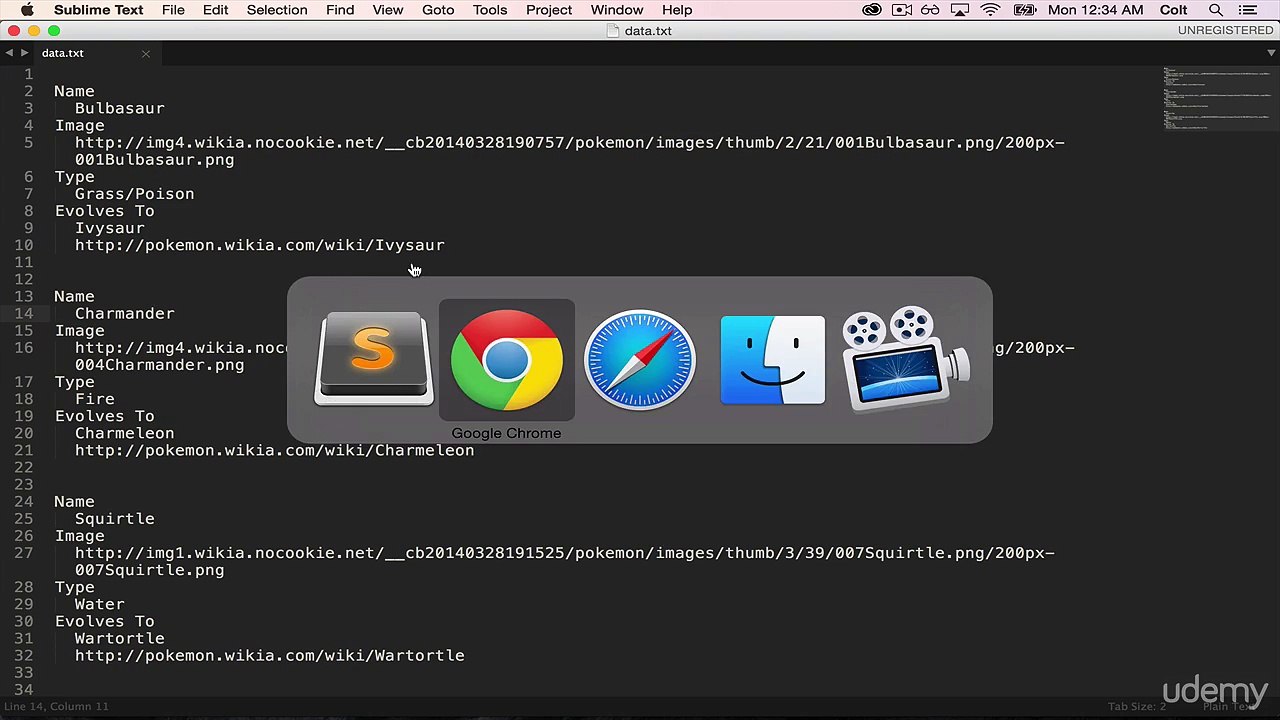Click the menu bar clock Mon 12:34 AM

tap(1096, 10)
